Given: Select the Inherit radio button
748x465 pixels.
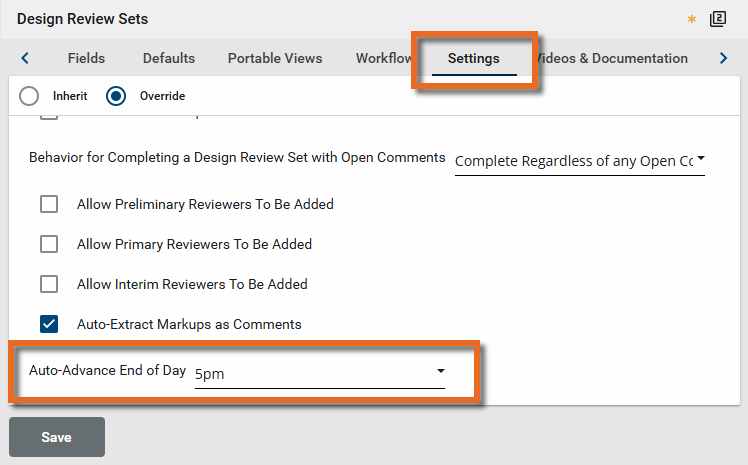Looking at the screenshot, I should pyautogui.click(x=30, y=96).
